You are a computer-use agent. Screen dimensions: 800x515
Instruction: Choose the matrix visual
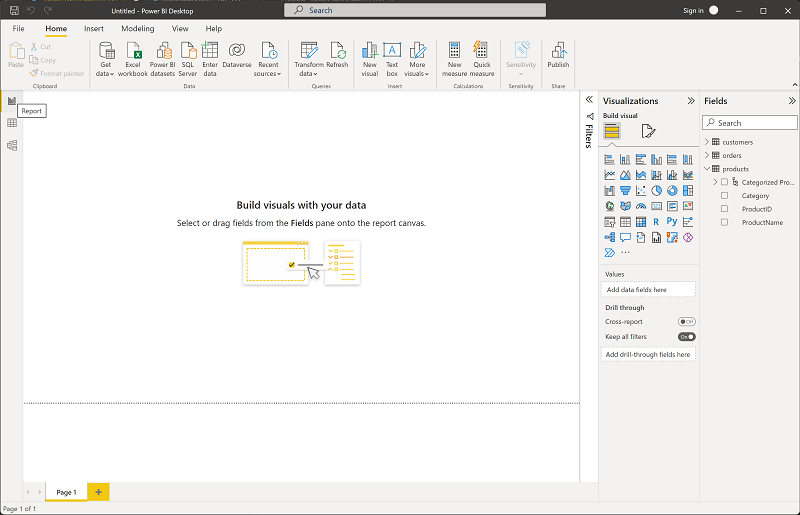[641, 222]
